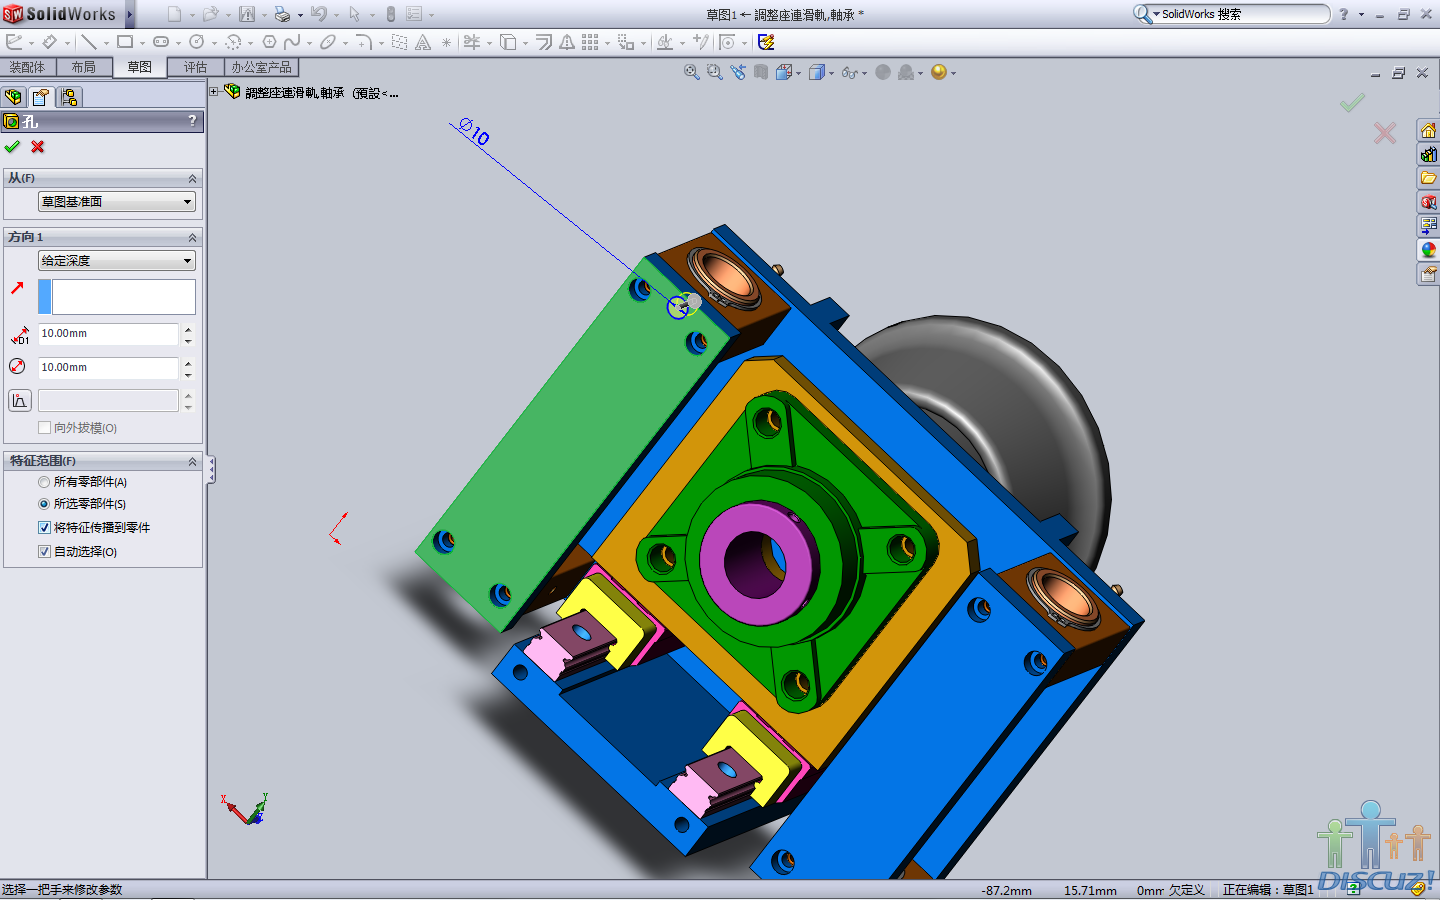This screenshot has height=900, width=1440.
Task: Select the Sketch Fillet tool
Action: (364, 42)
